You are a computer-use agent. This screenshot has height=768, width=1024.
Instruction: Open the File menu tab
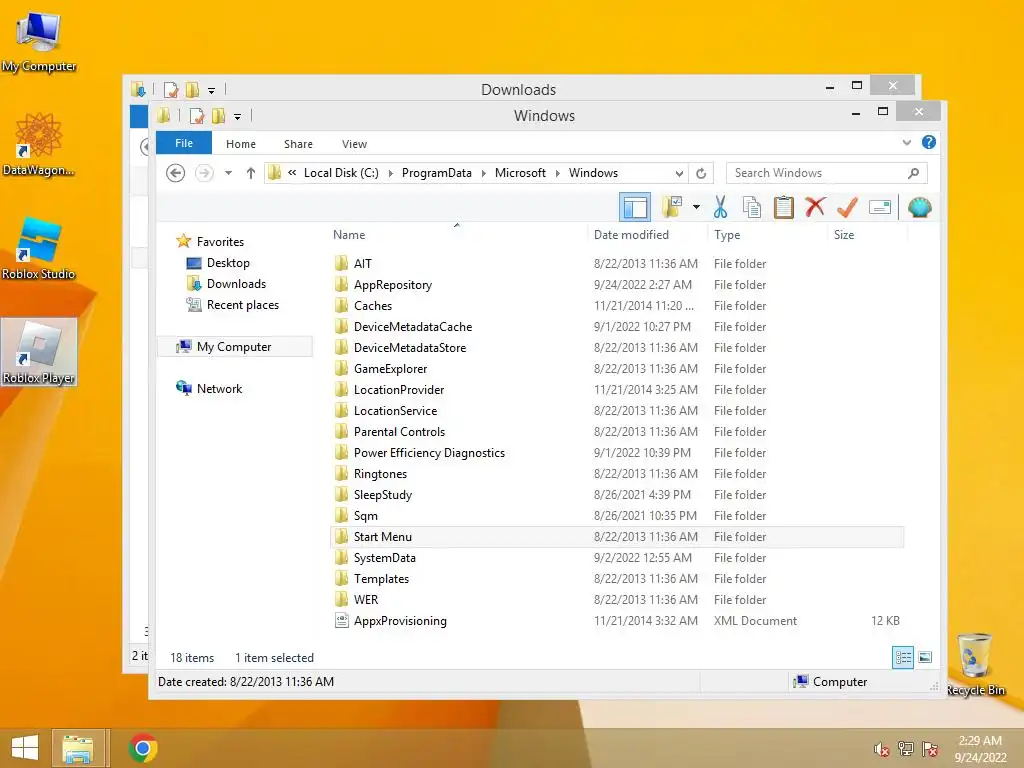click(184, 143)
